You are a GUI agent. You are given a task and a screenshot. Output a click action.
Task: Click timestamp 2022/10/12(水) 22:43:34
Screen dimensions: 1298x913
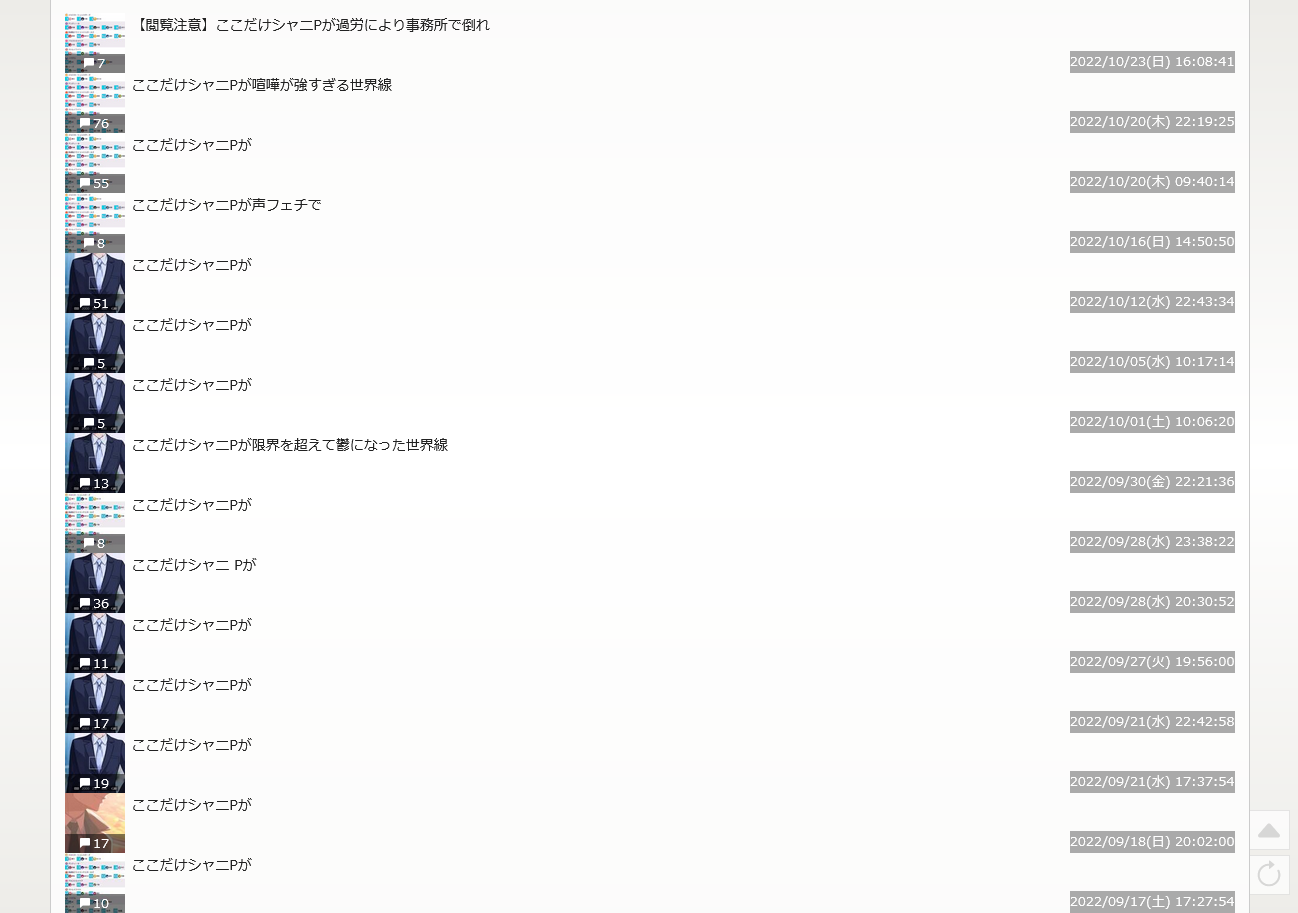click(x=1152, y=302)
